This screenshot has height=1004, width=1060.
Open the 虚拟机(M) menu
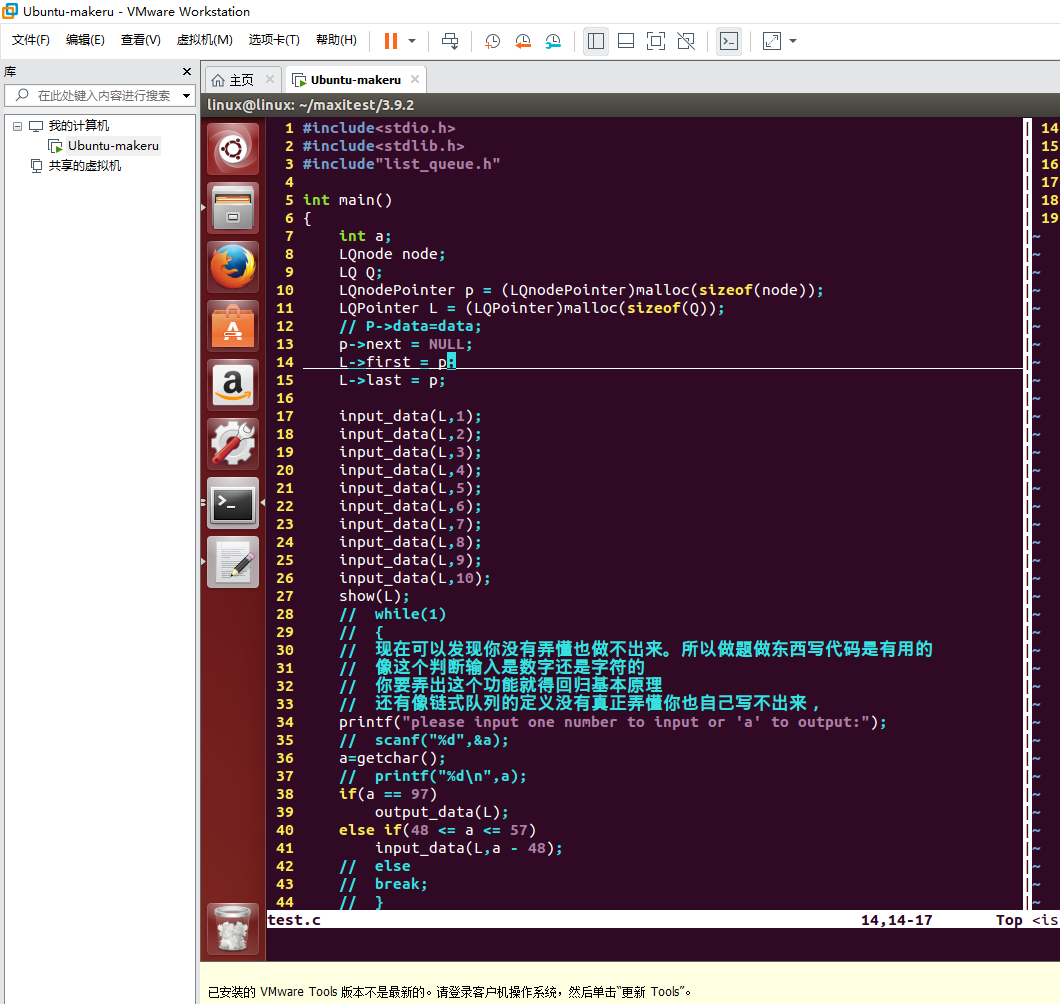pyautogui.click(x=204, y=40)
